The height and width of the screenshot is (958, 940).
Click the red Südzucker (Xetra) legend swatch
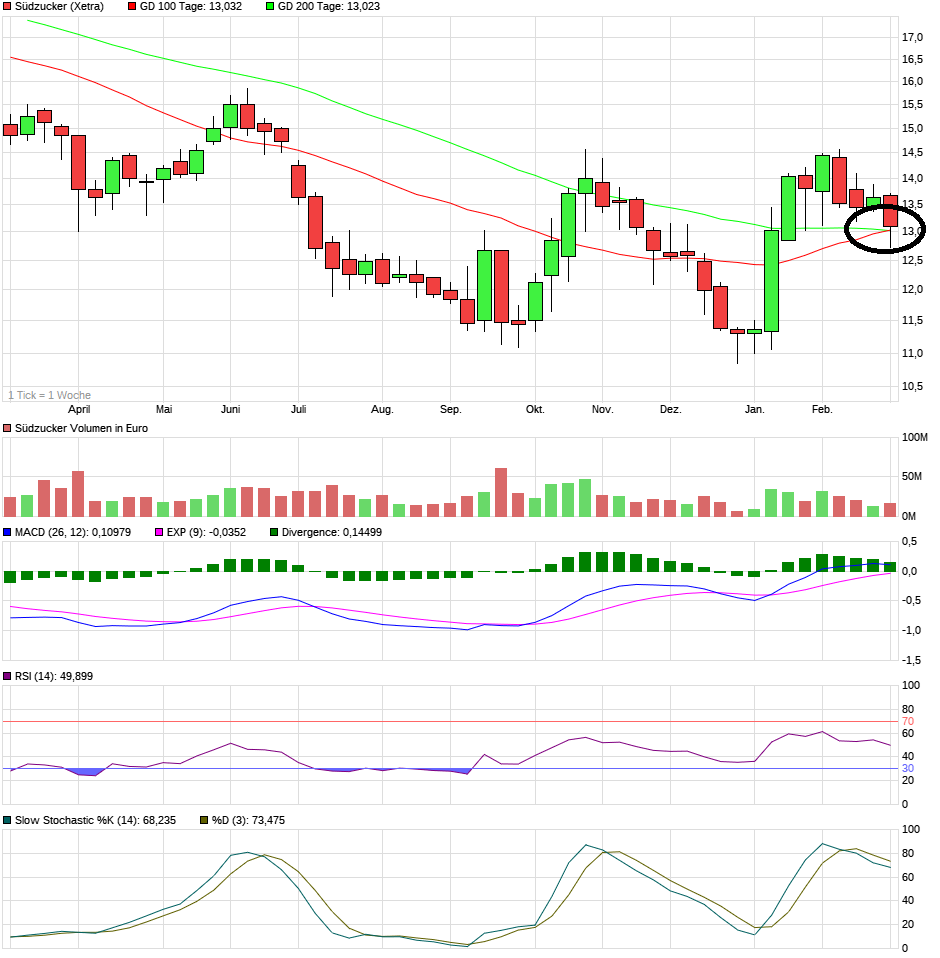[7, 6]
